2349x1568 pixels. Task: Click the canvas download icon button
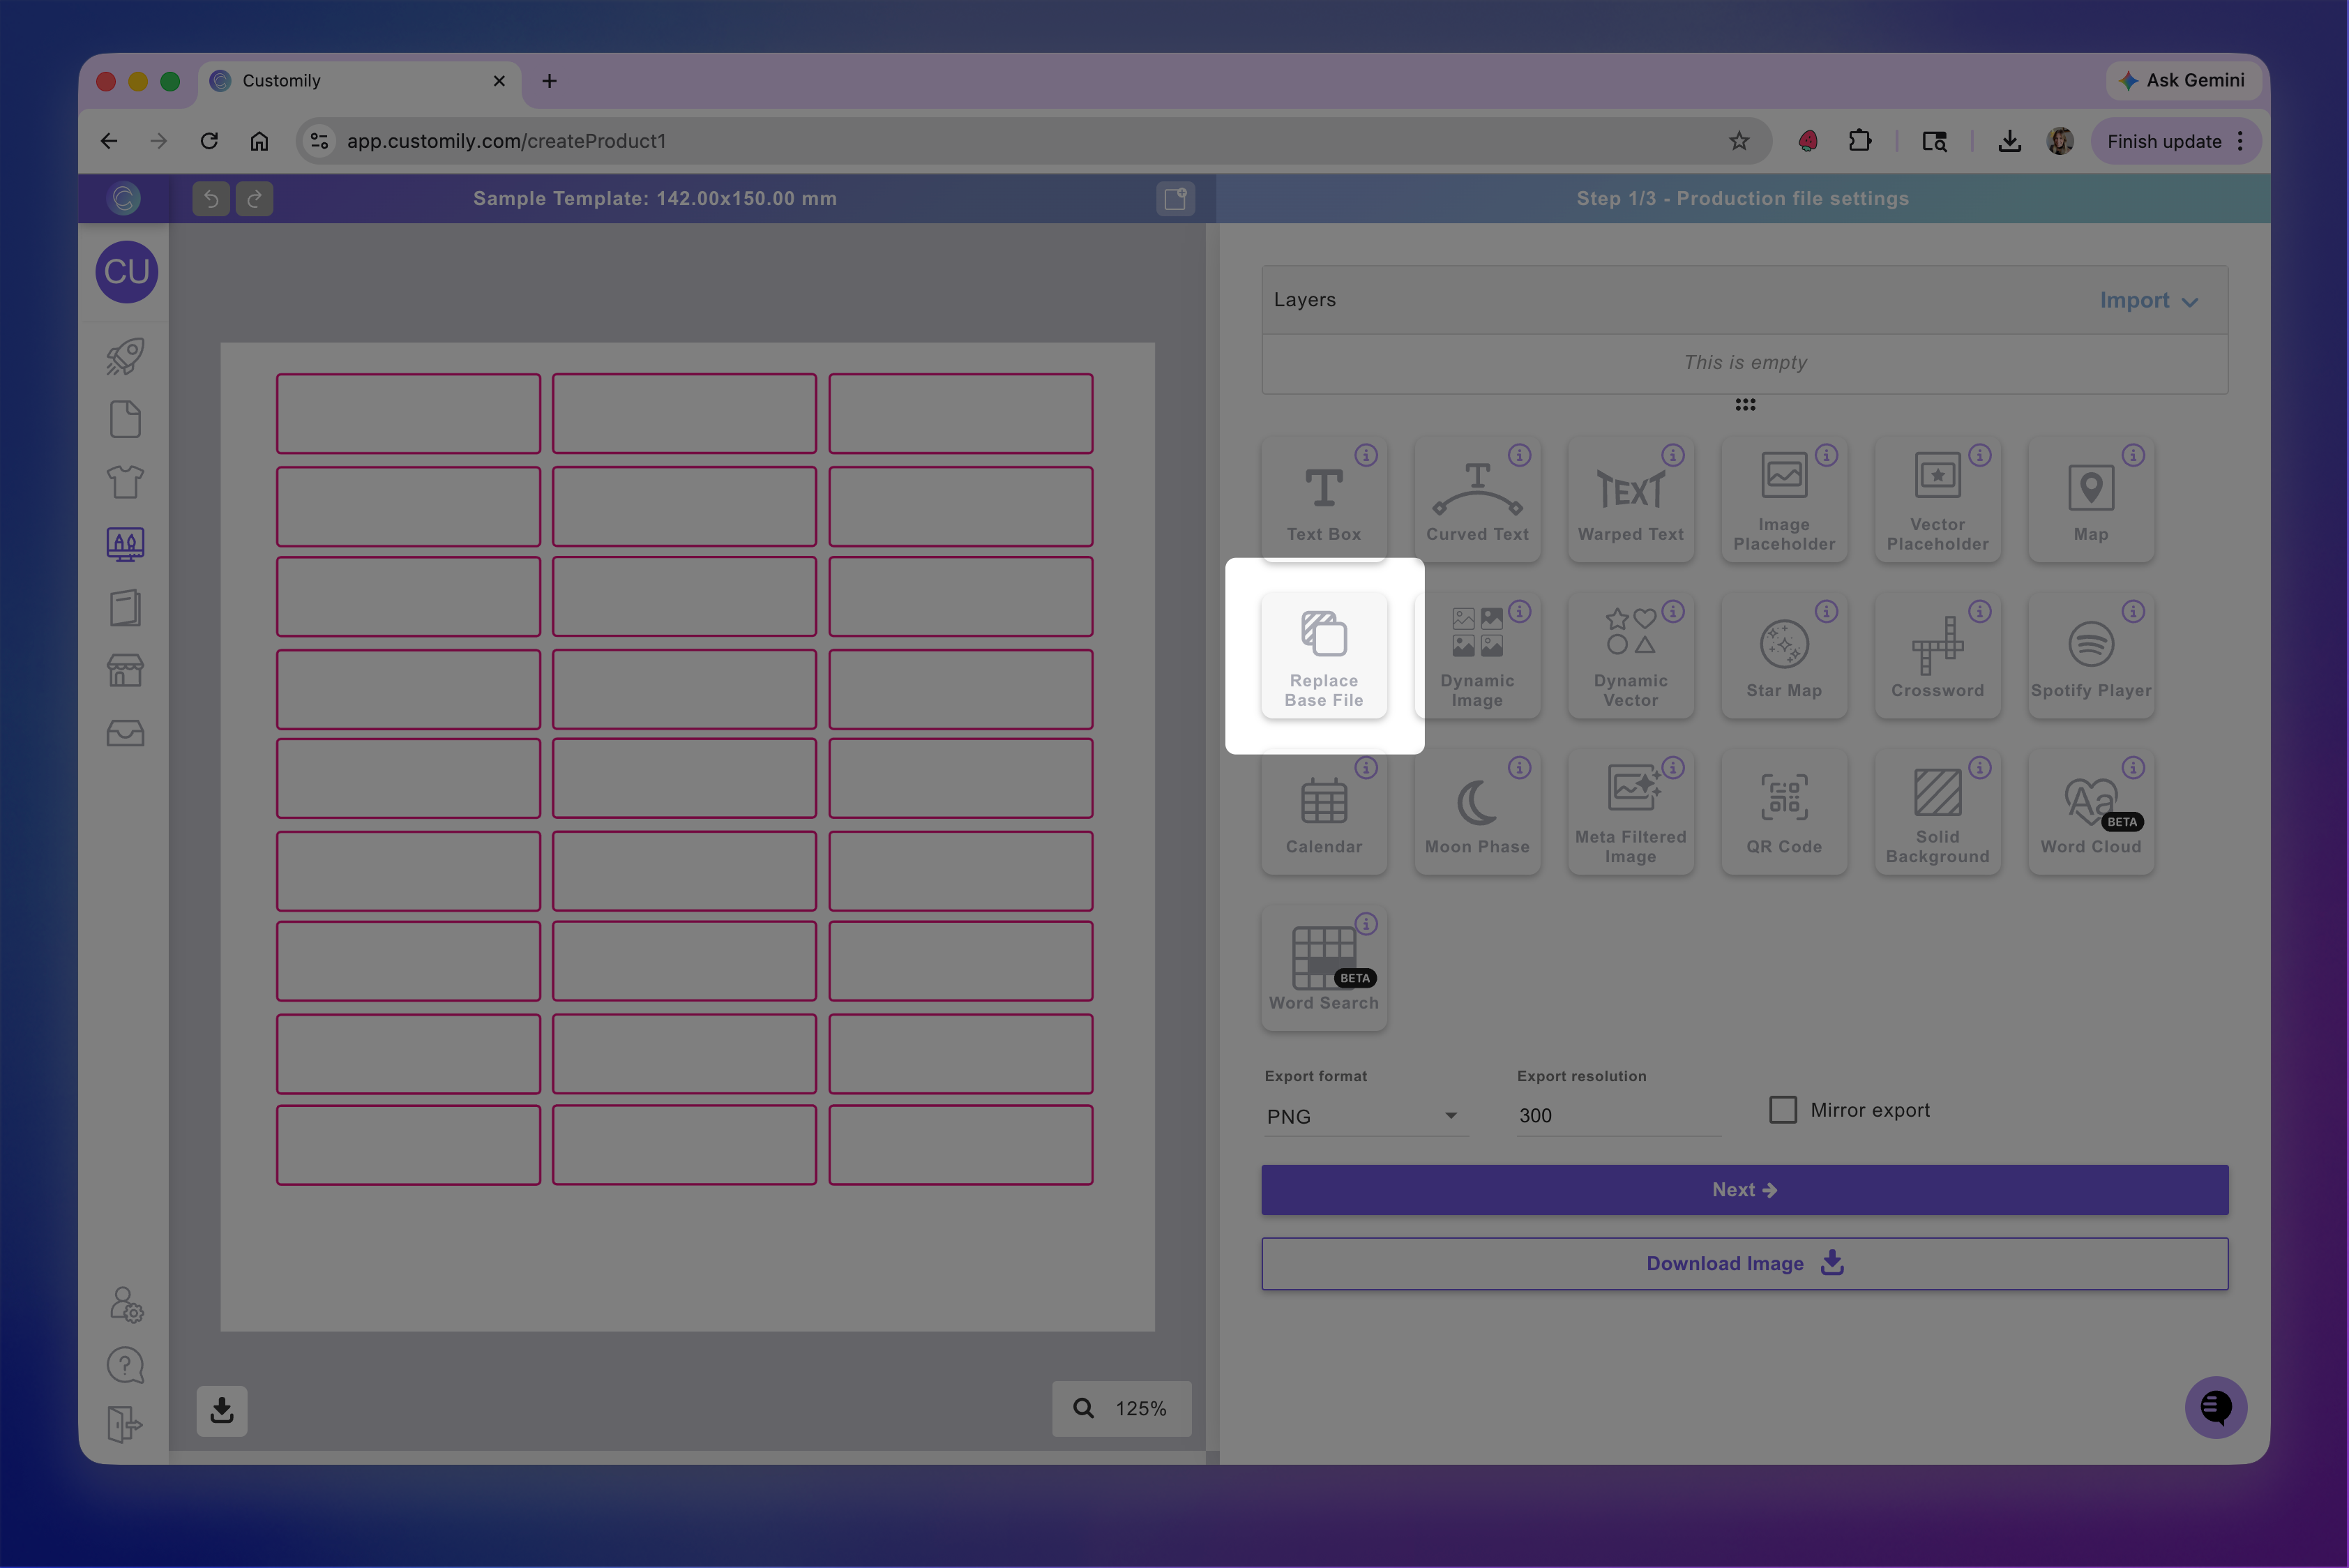(x=222, y=1410)
